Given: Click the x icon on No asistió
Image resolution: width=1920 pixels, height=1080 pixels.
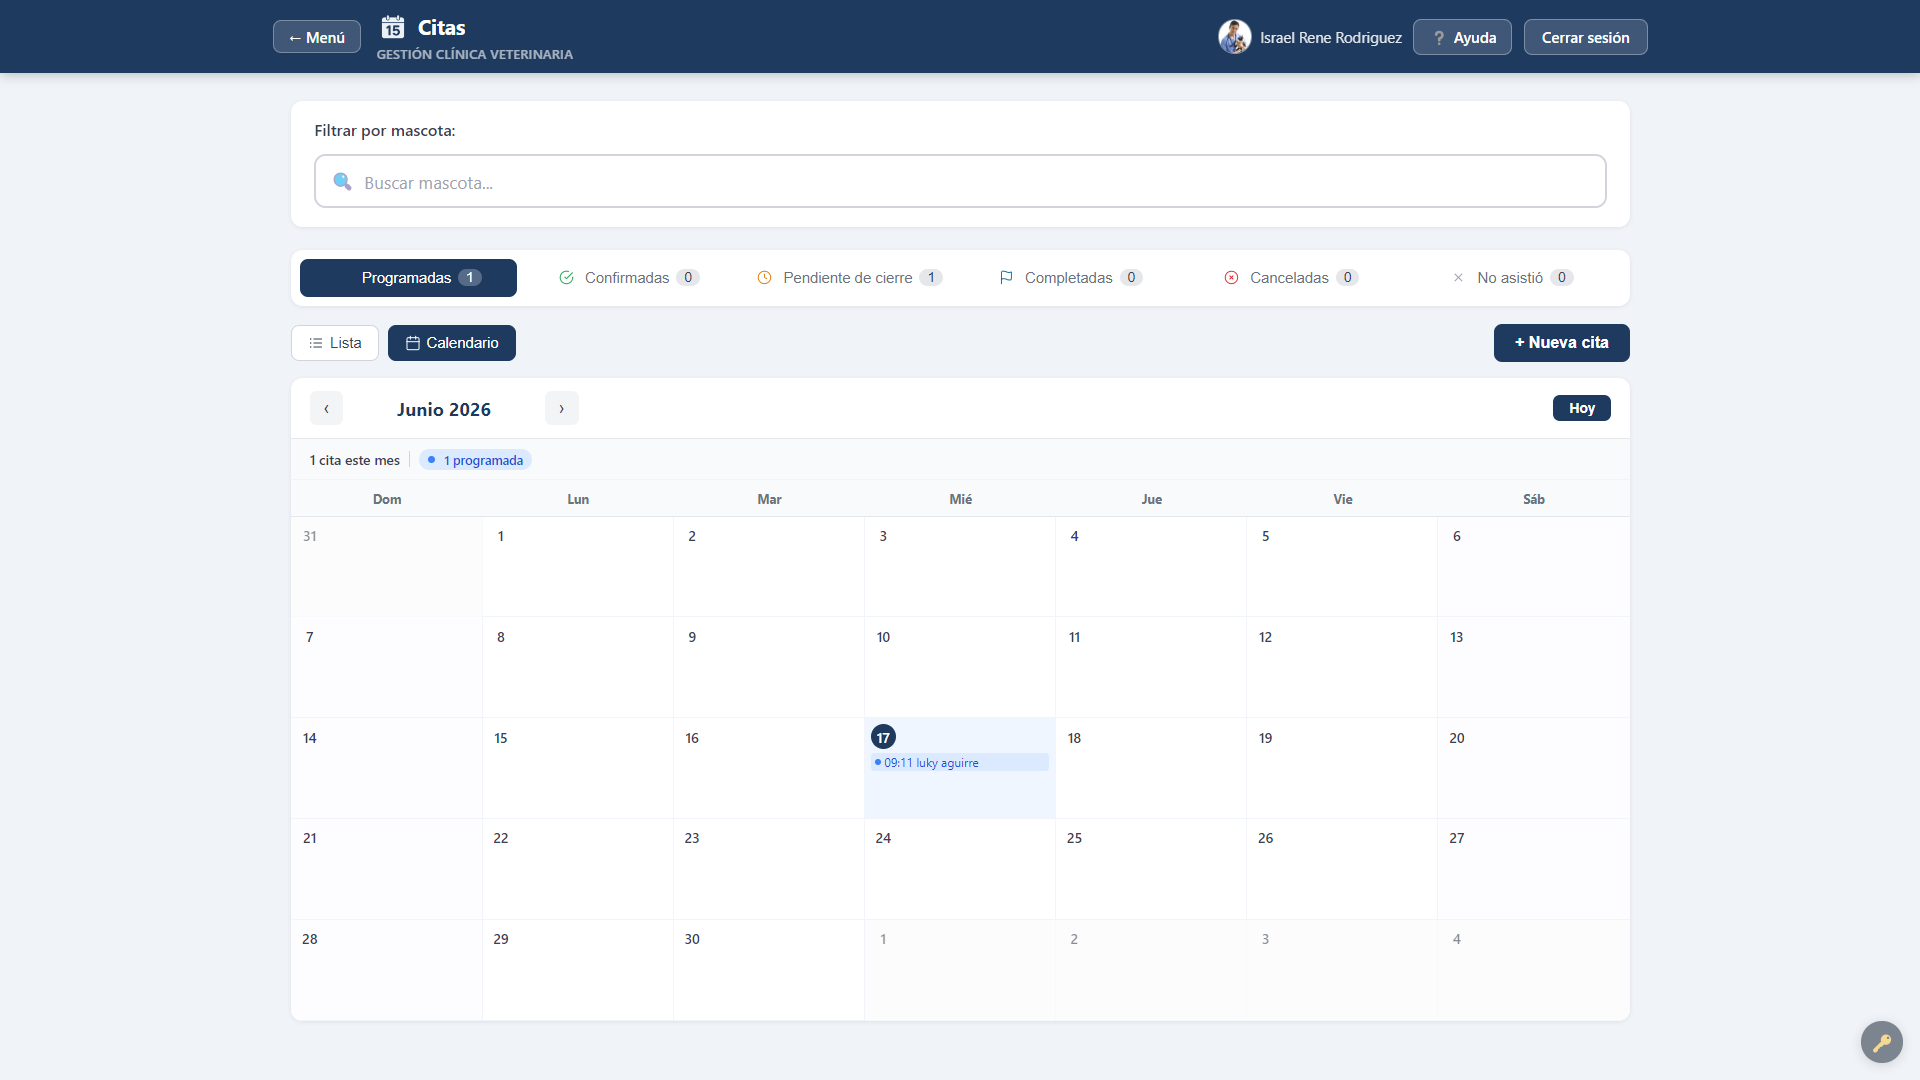Looking at the screenshot, I should 1458,278.
